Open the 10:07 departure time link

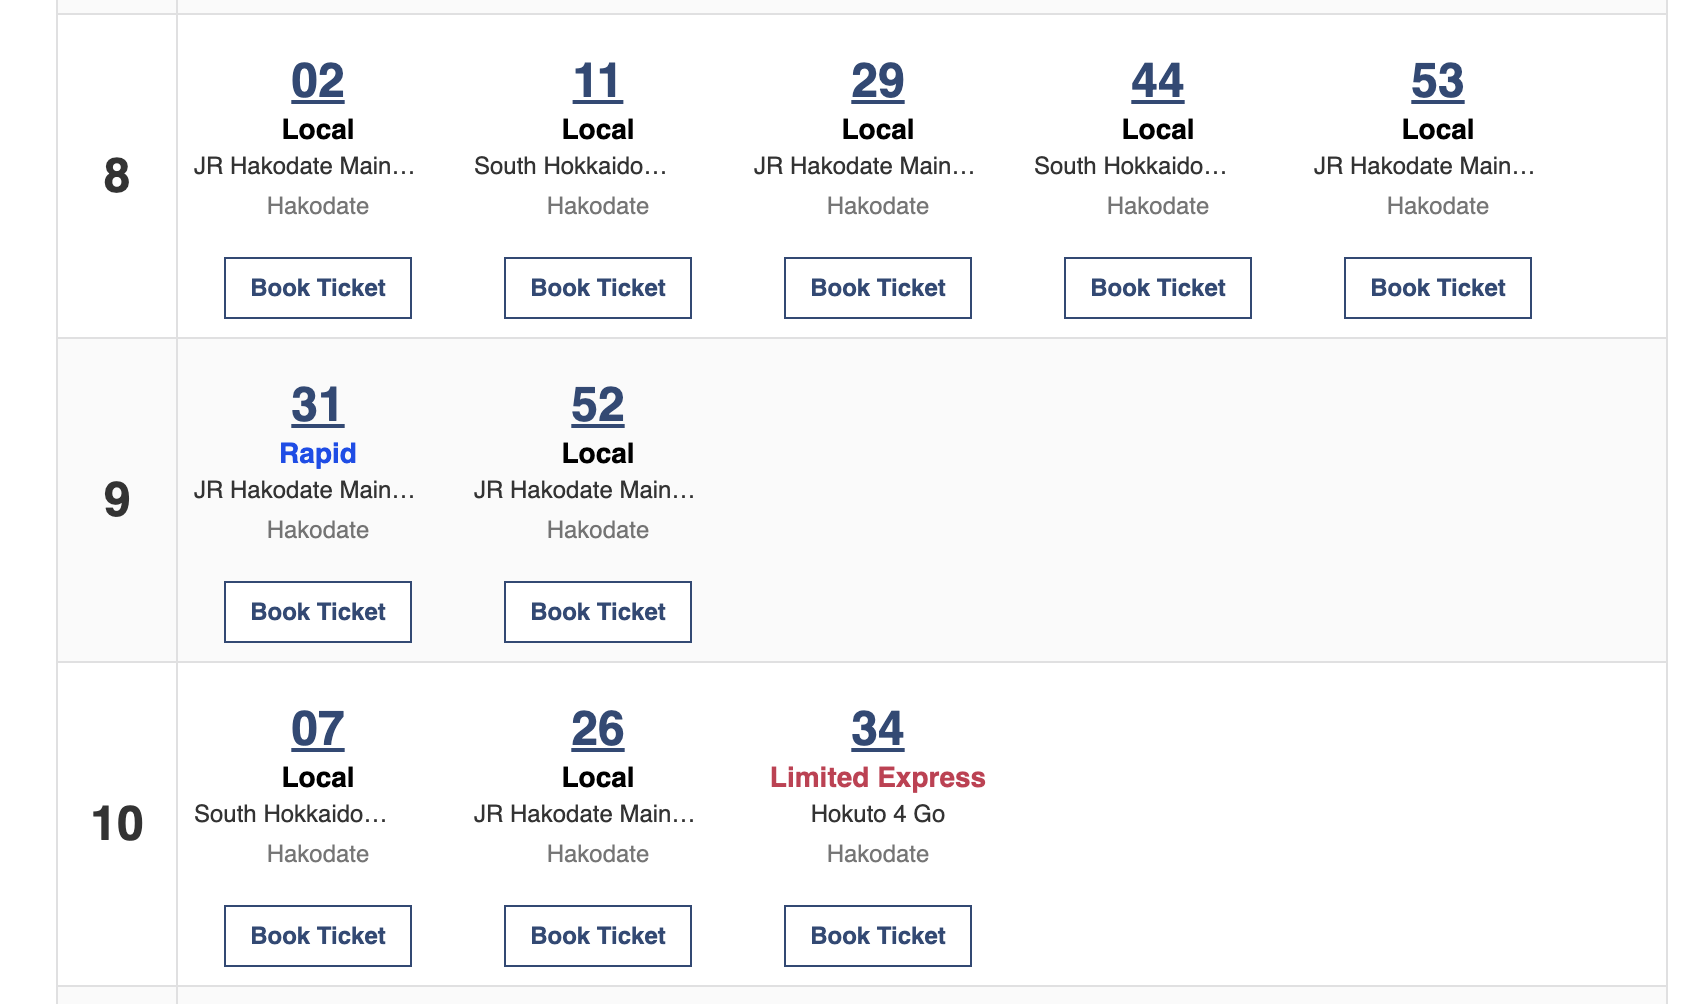pos(318,730)
